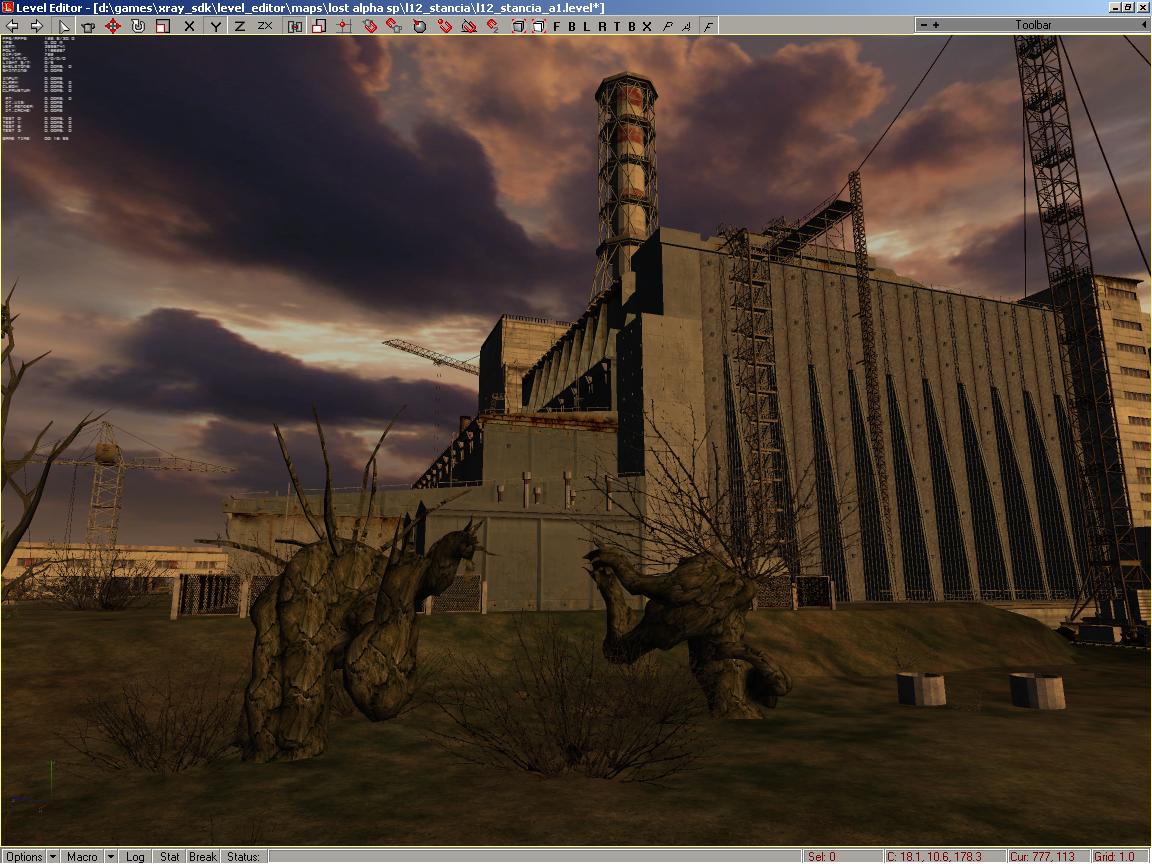Click the moving snap magnet icon

coord(394,26)
